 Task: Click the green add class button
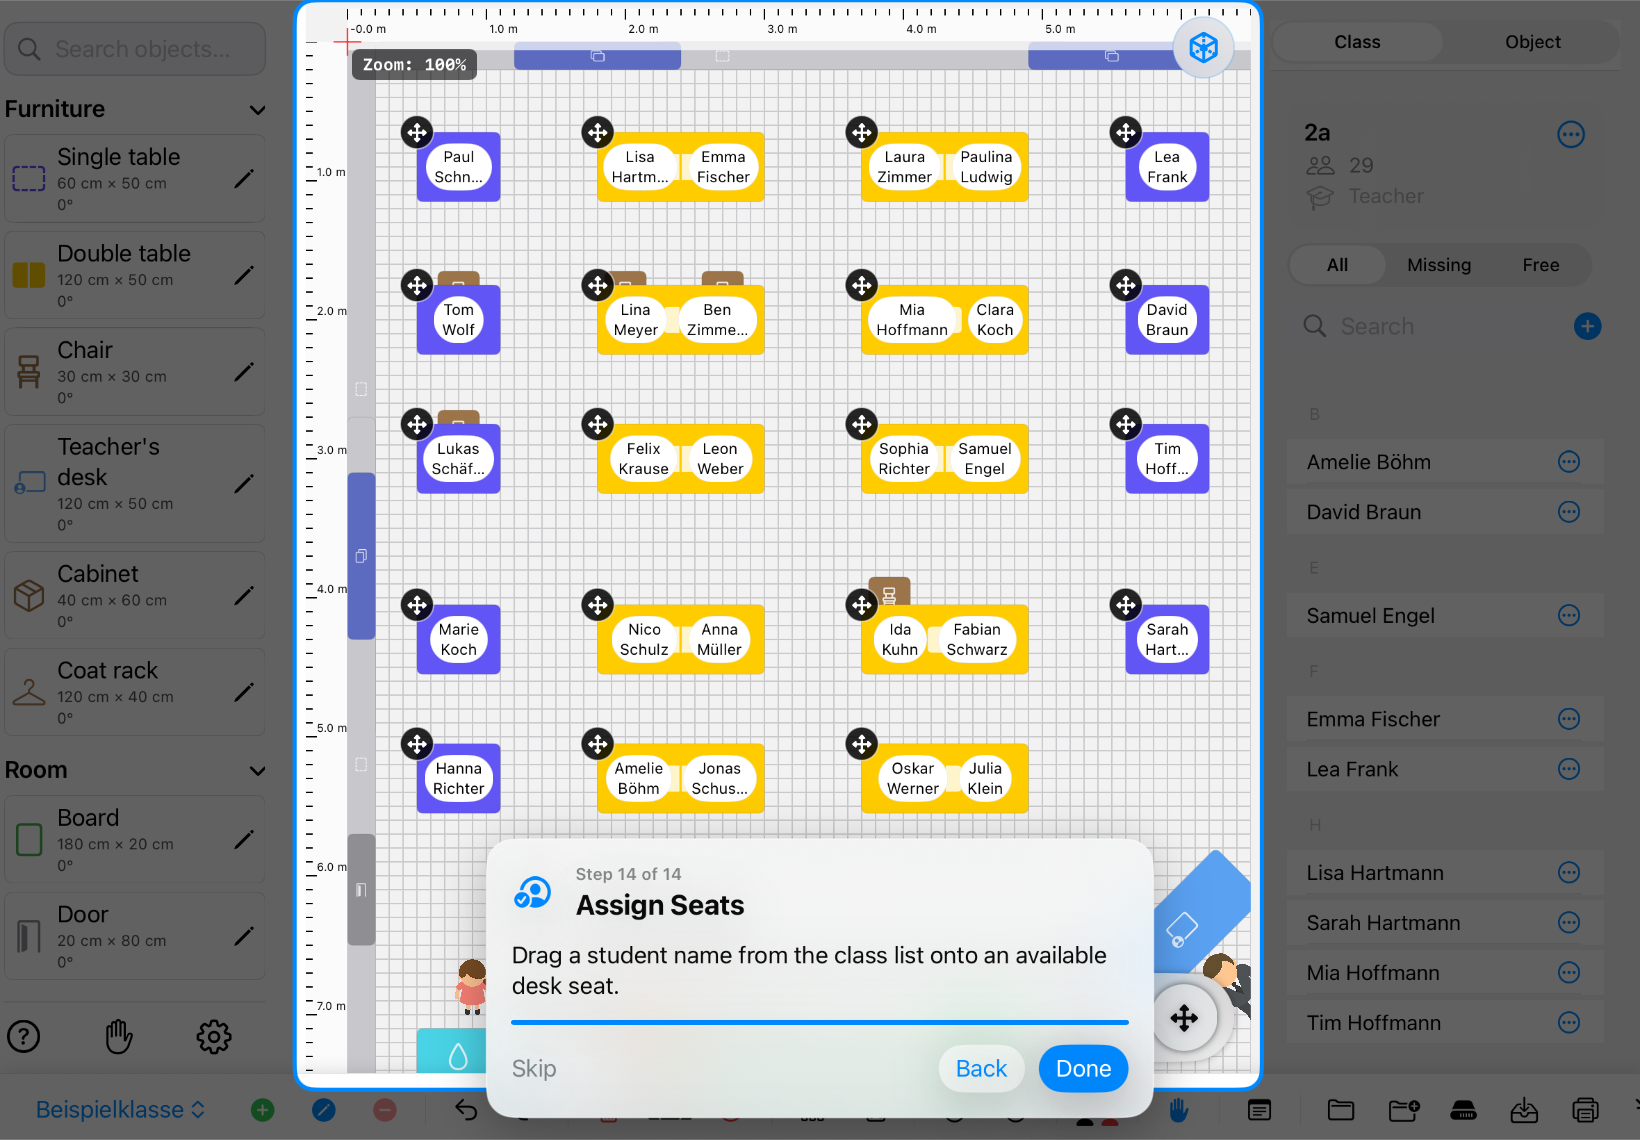(263, 1109)
